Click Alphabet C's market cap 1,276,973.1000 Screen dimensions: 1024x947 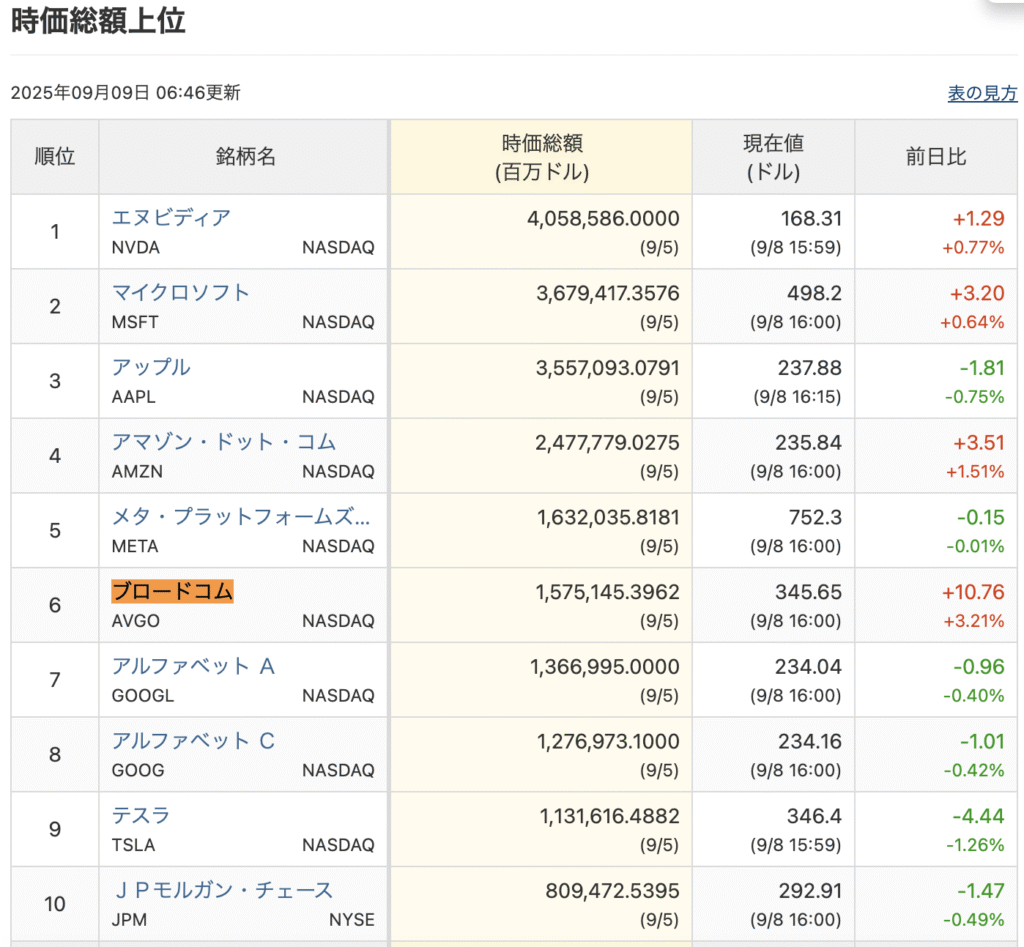coord(609,741)
